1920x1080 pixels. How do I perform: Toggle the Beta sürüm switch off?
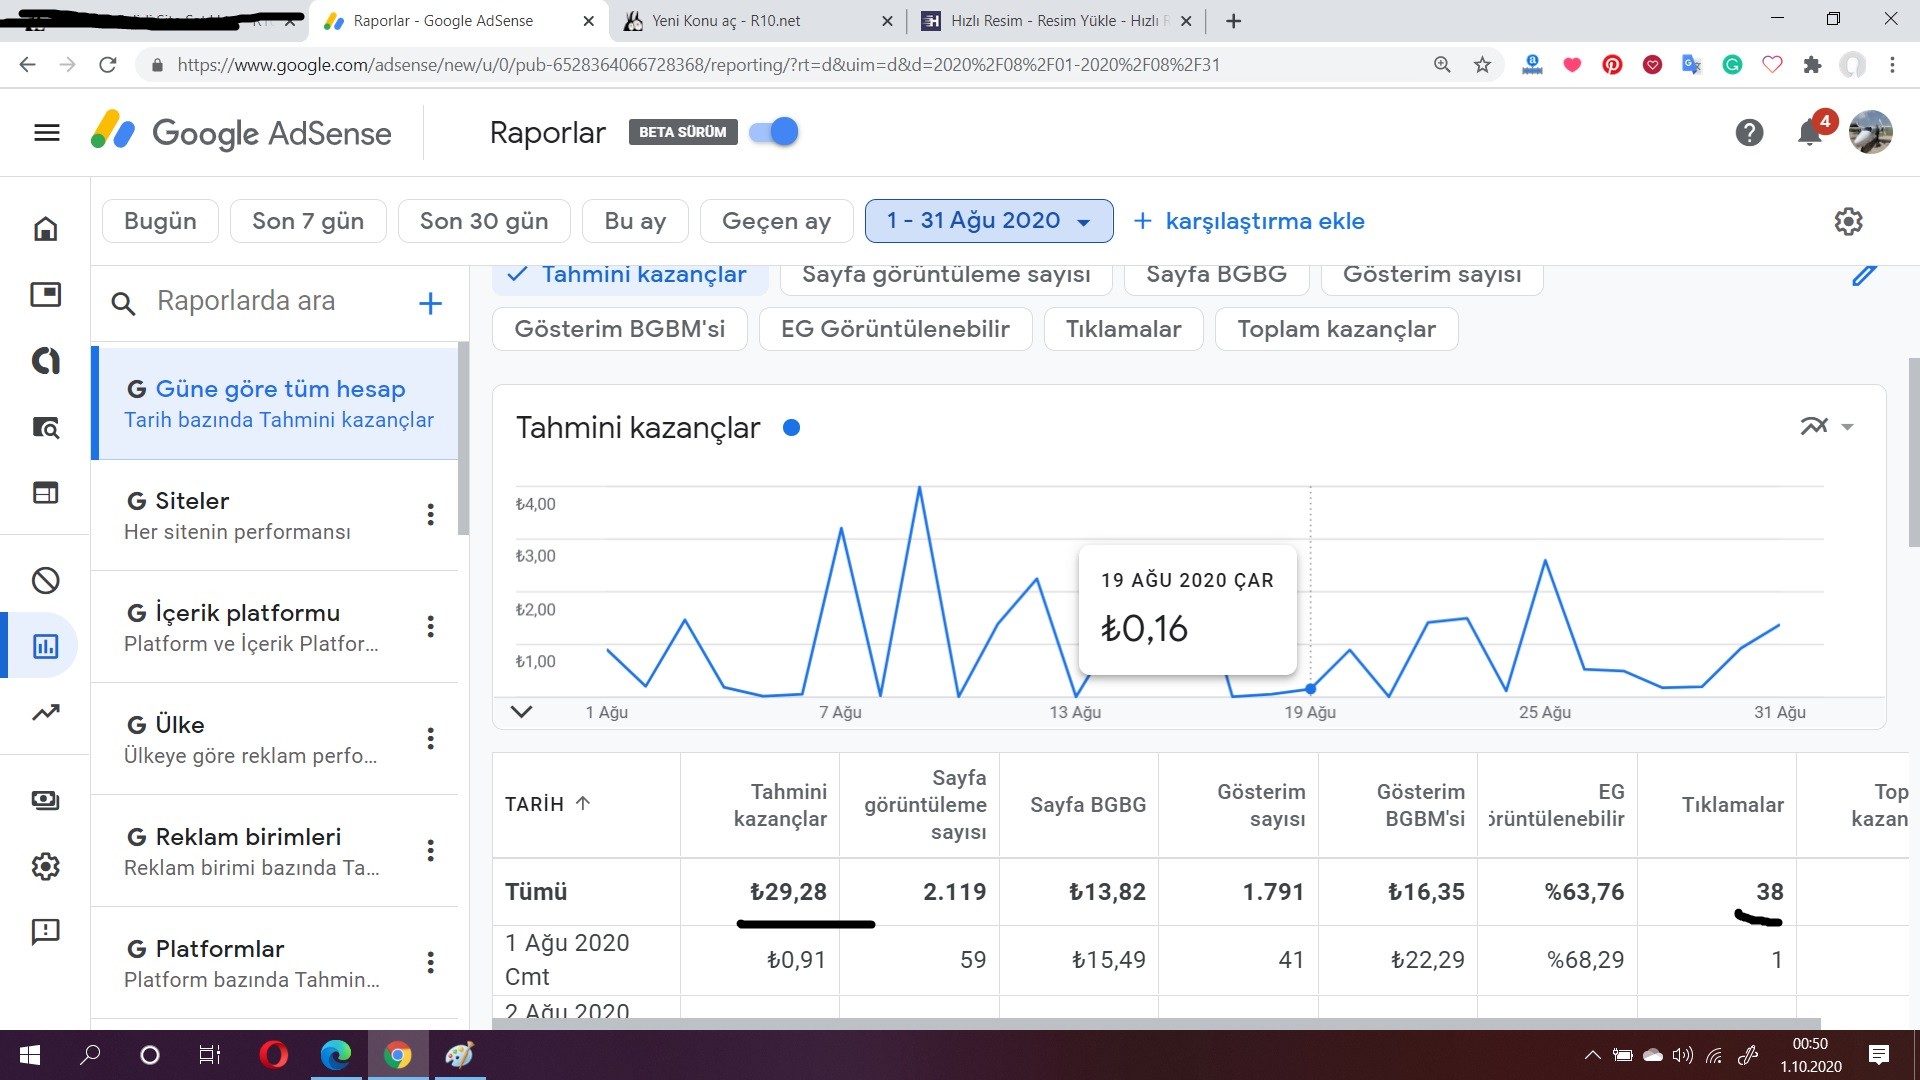coord(774,132)
